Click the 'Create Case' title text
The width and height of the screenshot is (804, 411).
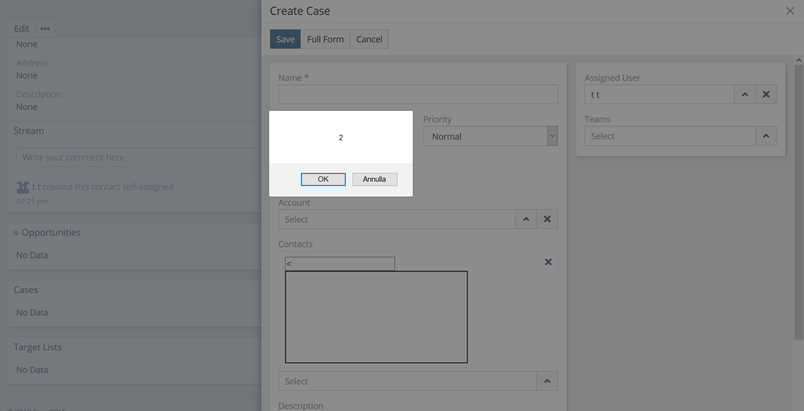pos(300,11)
